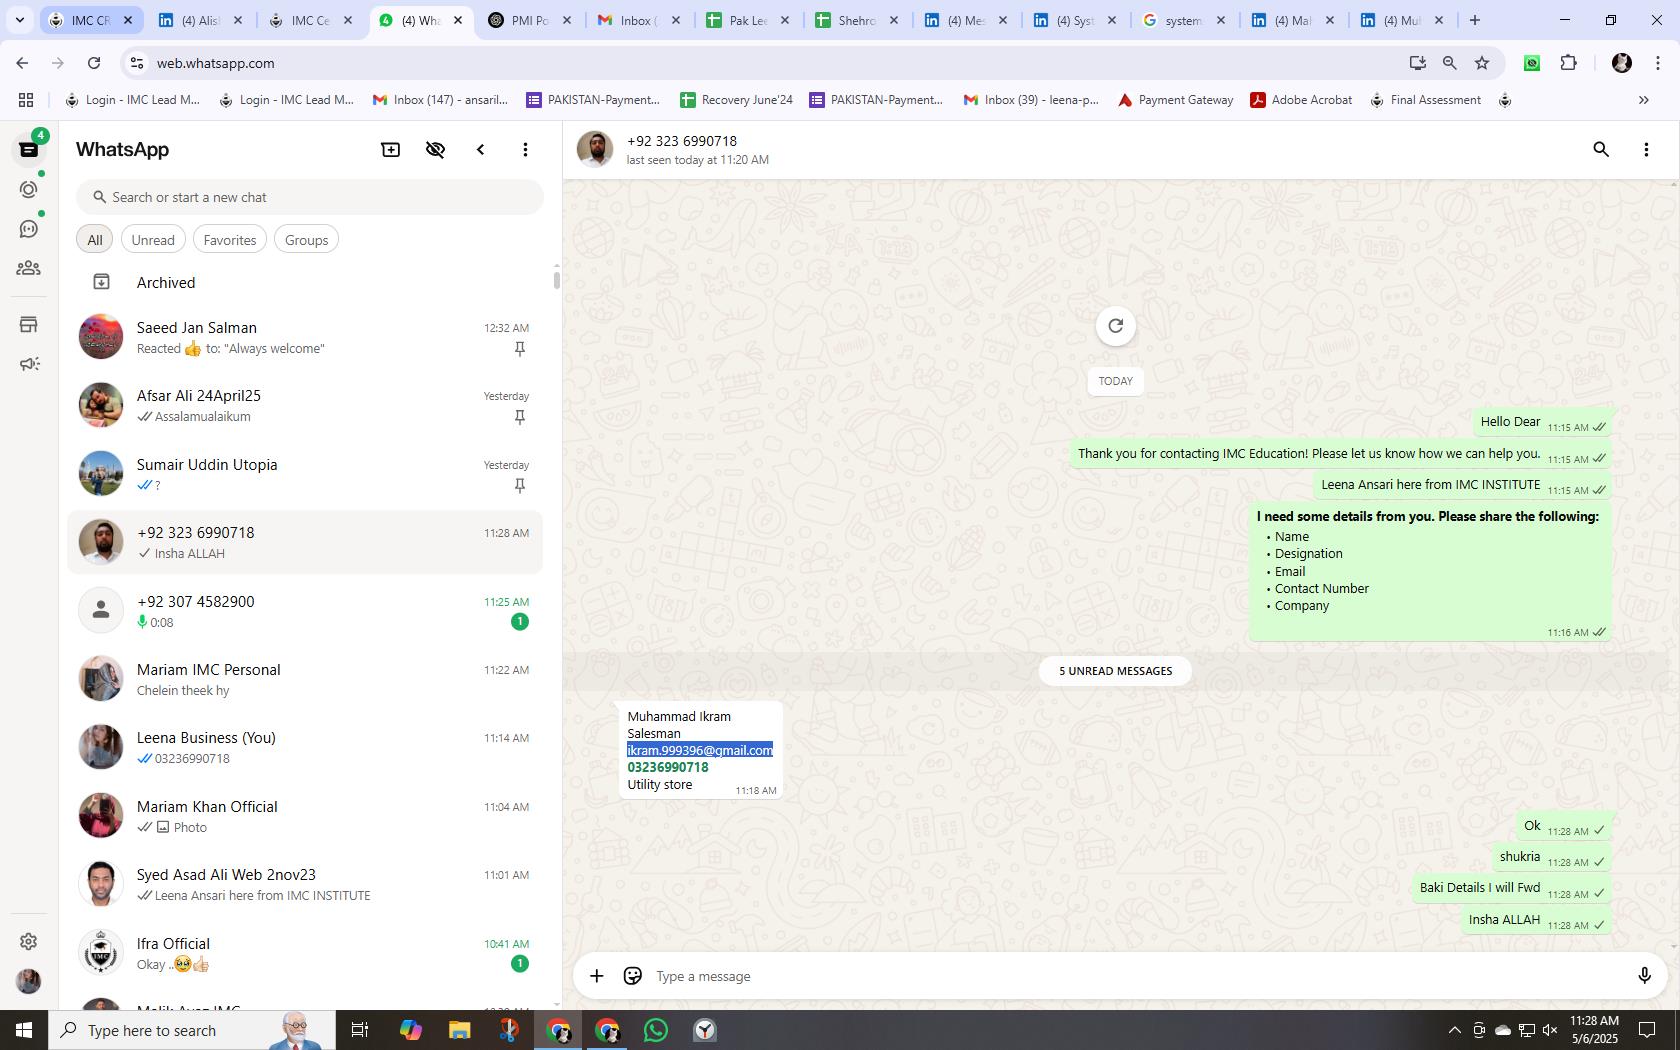Open WhatsApp settings gear icon
1680x1050 pixels.
29,941
